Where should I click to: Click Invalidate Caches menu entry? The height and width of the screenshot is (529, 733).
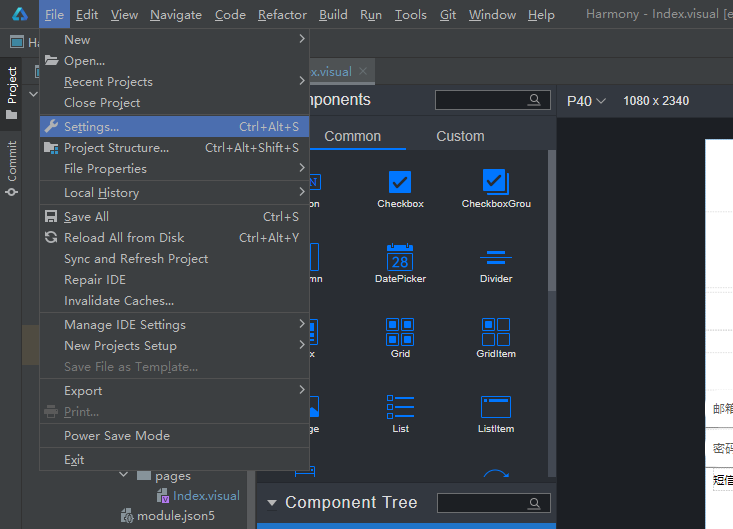(x=119, y=301)
